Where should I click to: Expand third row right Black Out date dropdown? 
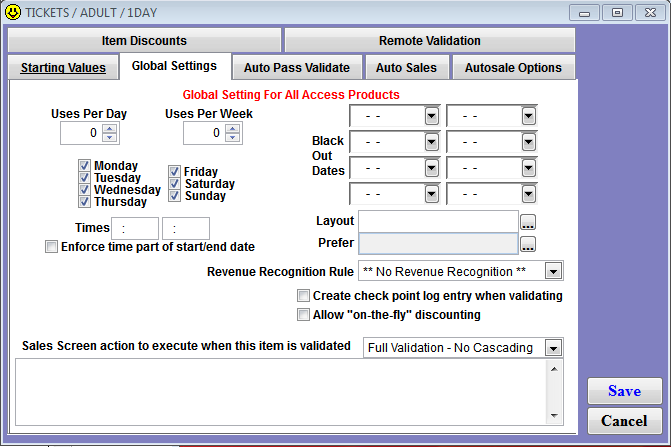pyautogui.click(x=528, y=168)
